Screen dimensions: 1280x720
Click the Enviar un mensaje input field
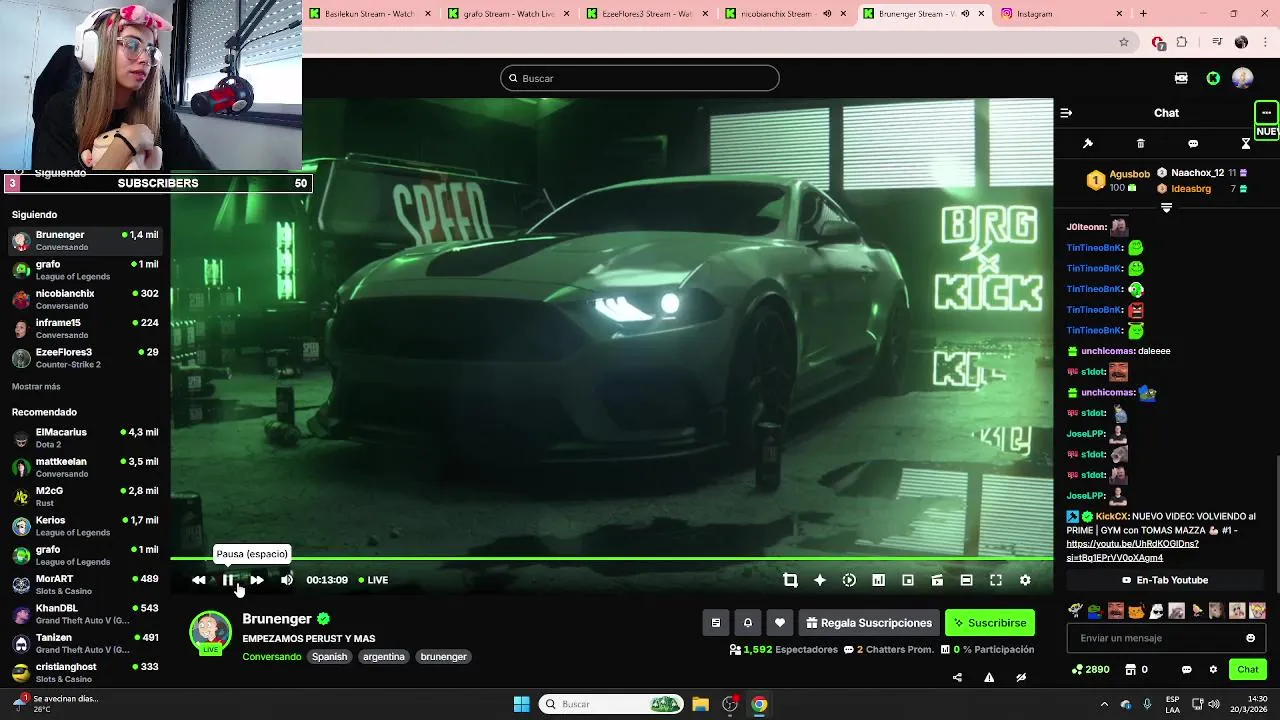coord(1166,638)
